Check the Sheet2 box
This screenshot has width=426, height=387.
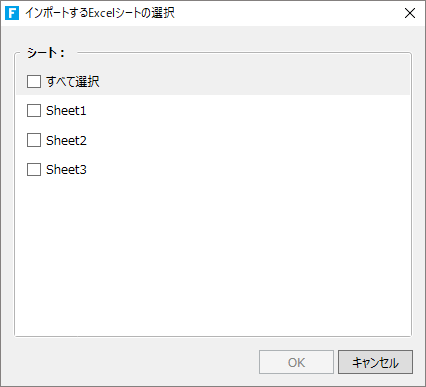point(34,140)
